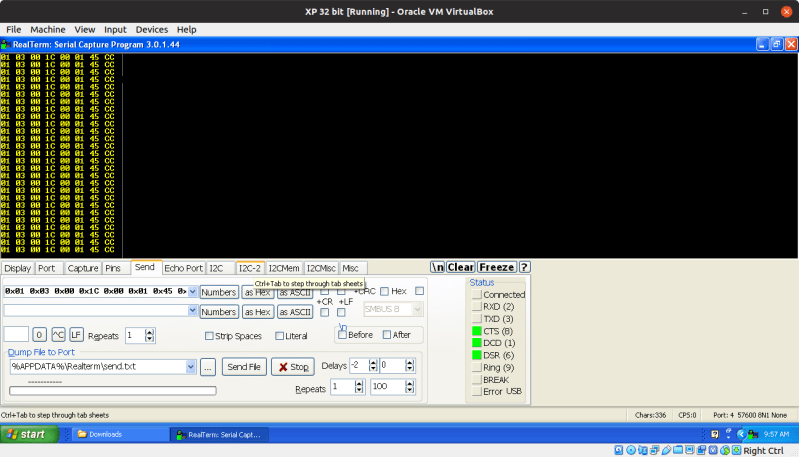Expand the first send string history dropdown
Image resolution: width=799 pixels, height=457 pixels.
tap(192, 291)
